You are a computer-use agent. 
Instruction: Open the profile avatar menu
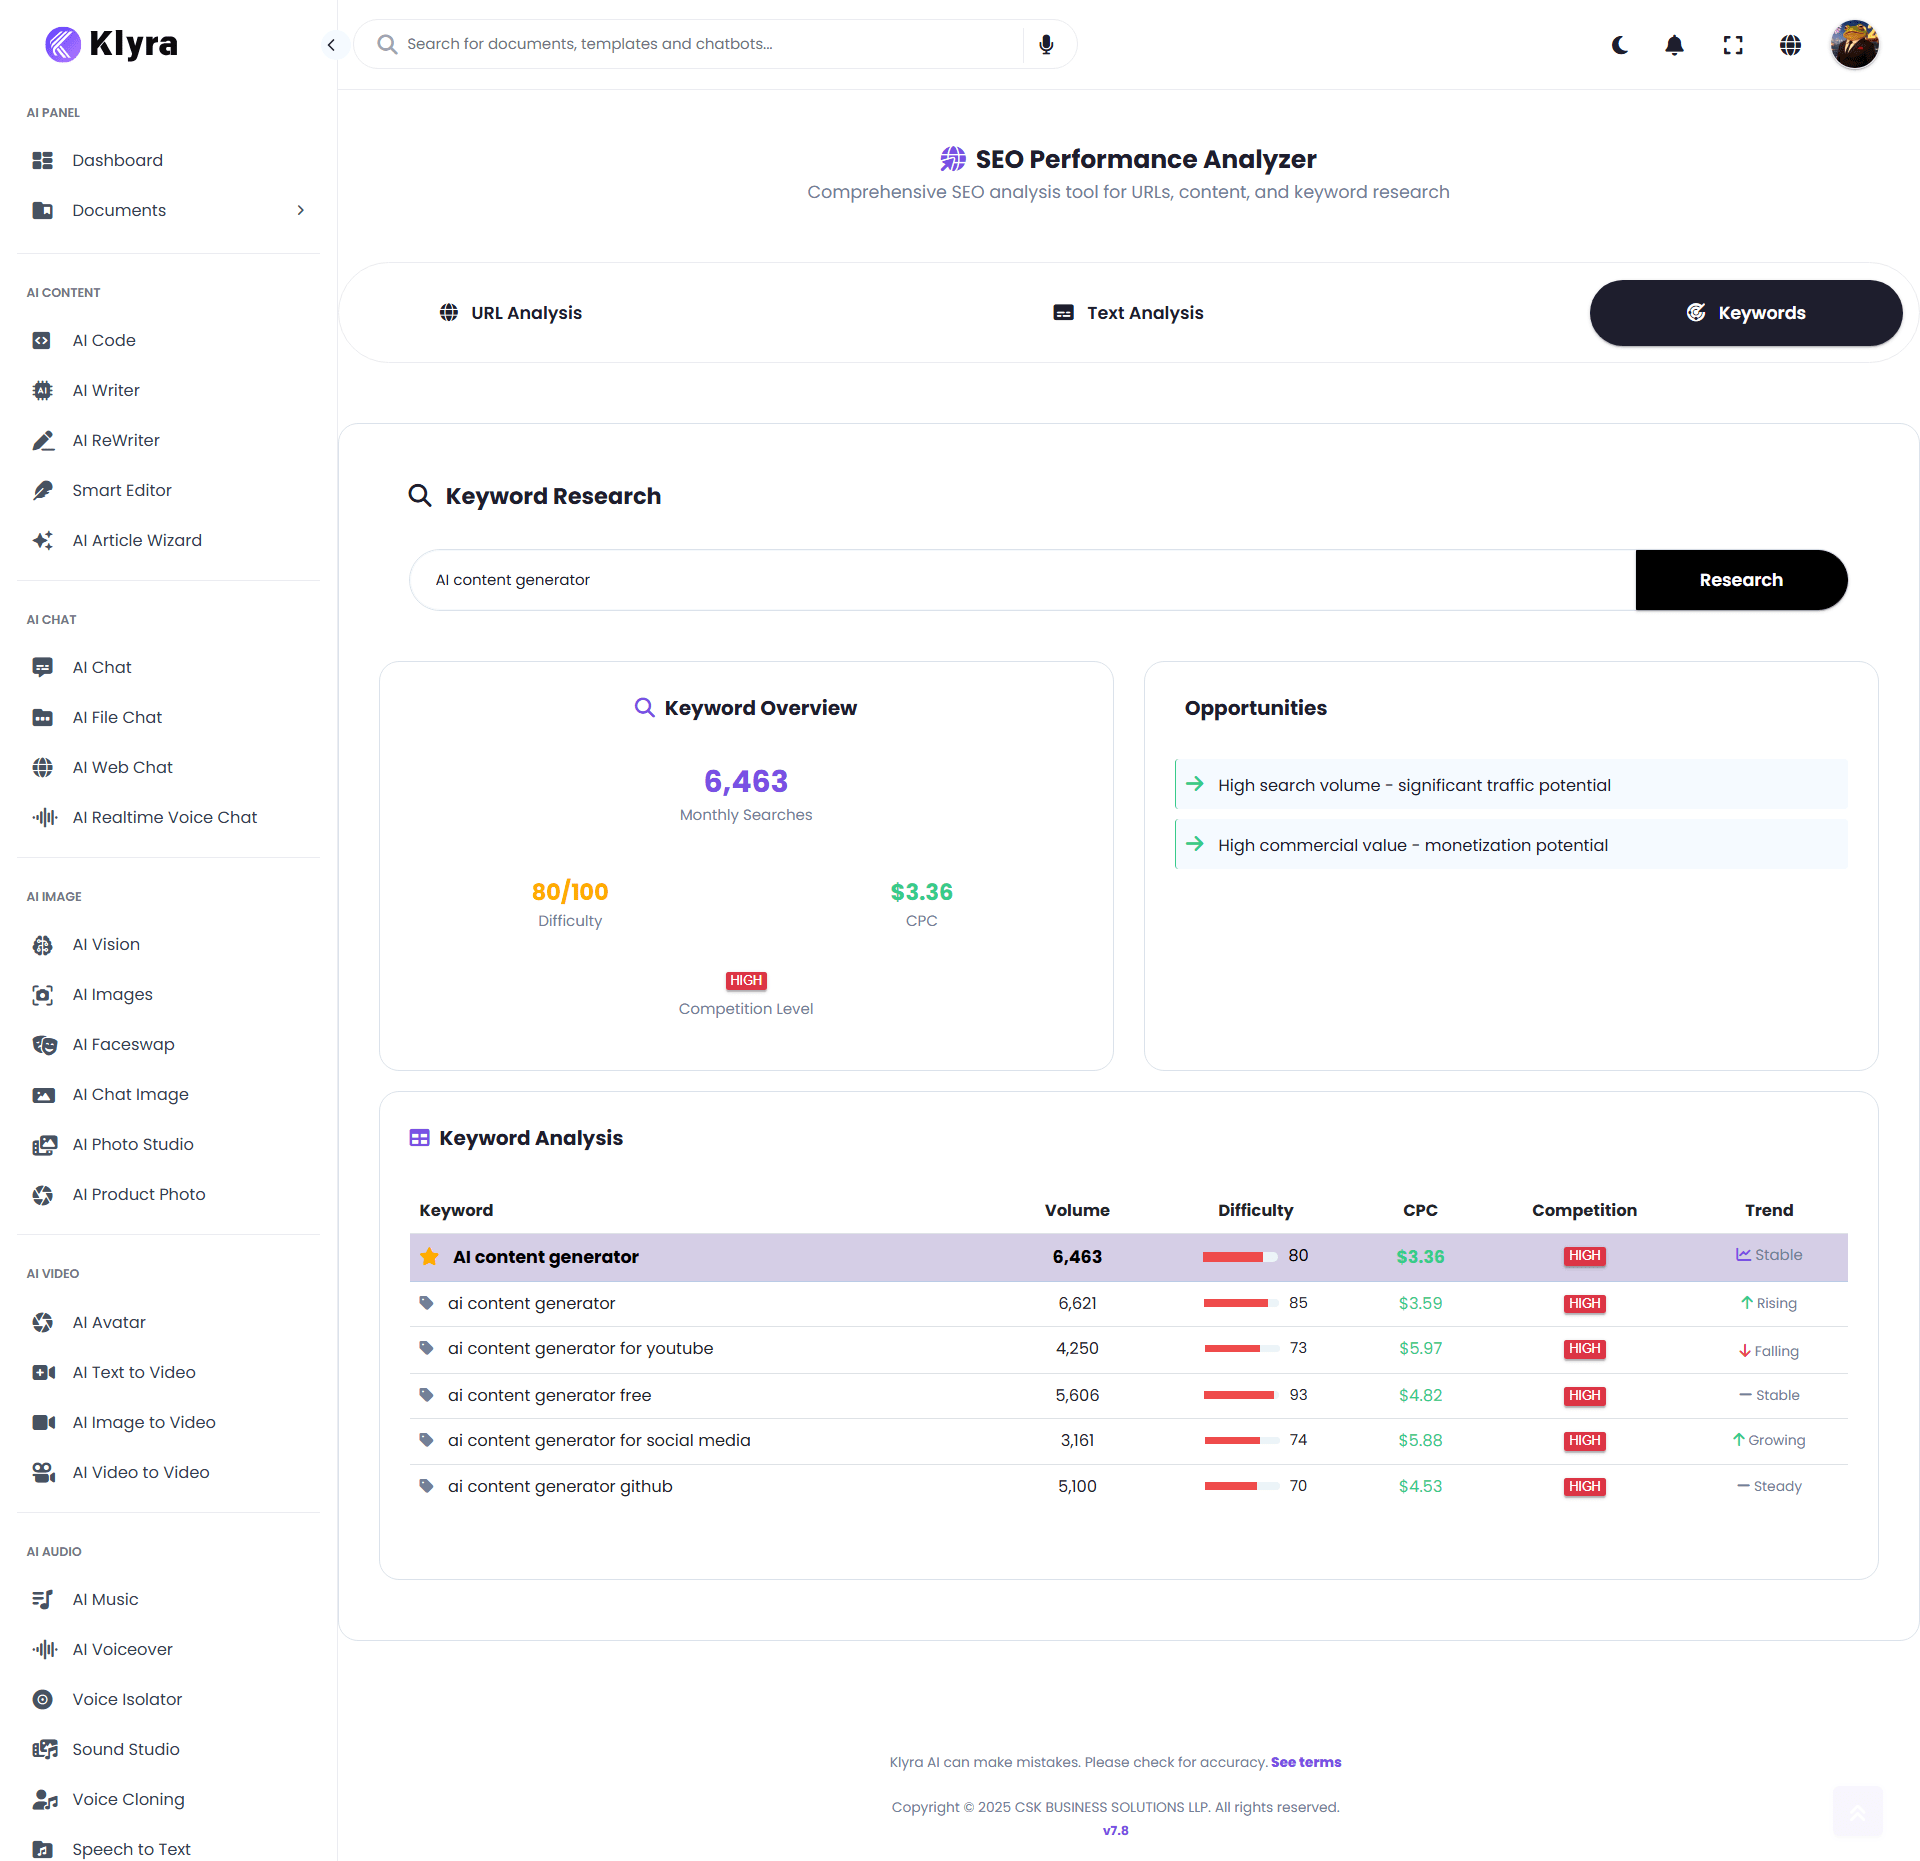pos(1854,44)
